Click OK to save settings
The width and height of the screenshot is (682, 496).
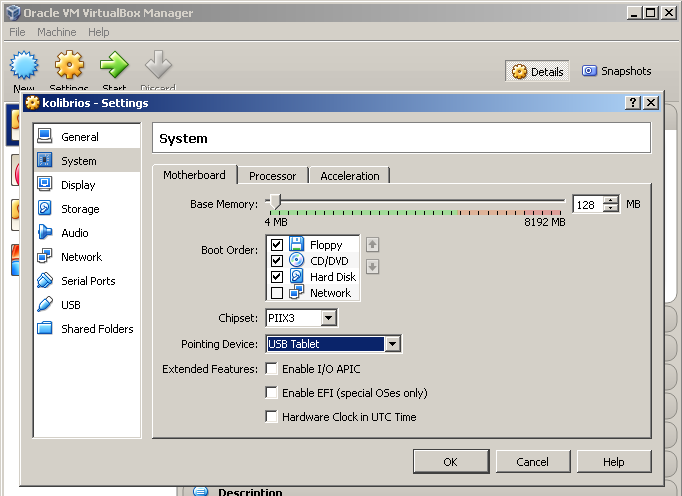(x=451, y=462)
